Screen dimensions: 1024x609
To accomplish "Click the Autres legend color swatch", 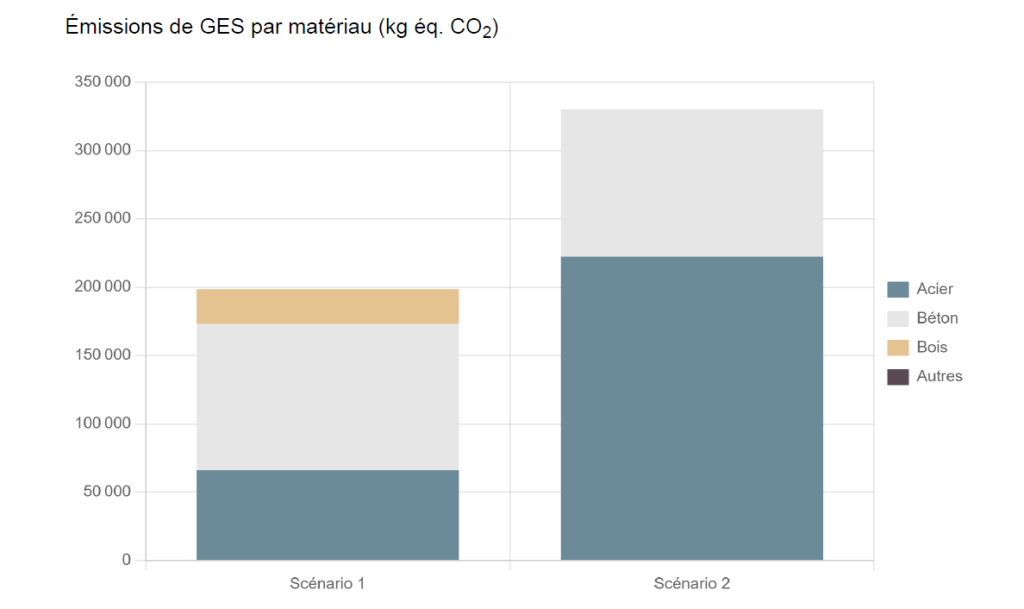I will coord(897,377).
